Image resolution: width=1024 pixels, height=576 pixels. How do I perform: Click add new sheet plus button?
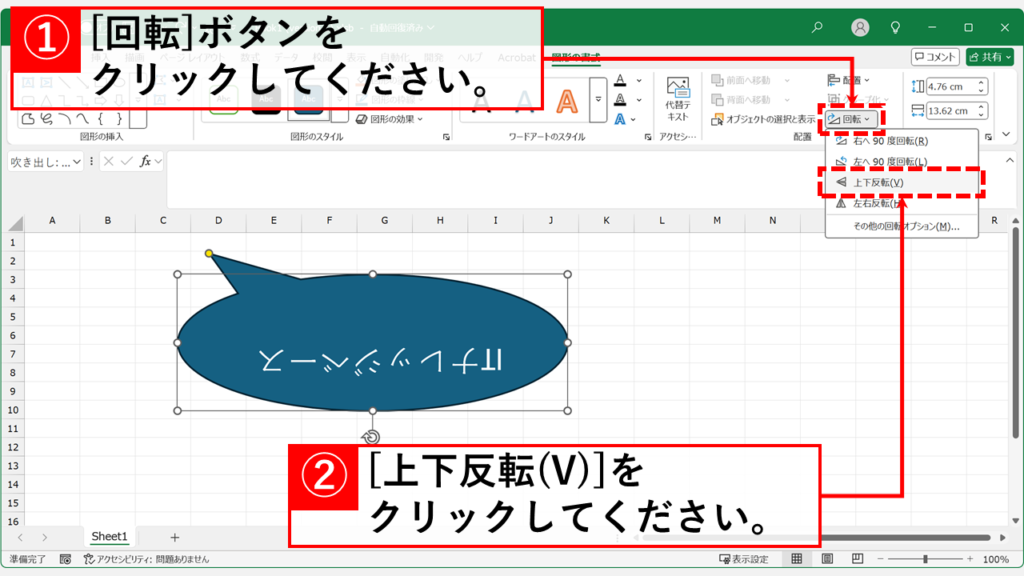(x=174, y=537)
